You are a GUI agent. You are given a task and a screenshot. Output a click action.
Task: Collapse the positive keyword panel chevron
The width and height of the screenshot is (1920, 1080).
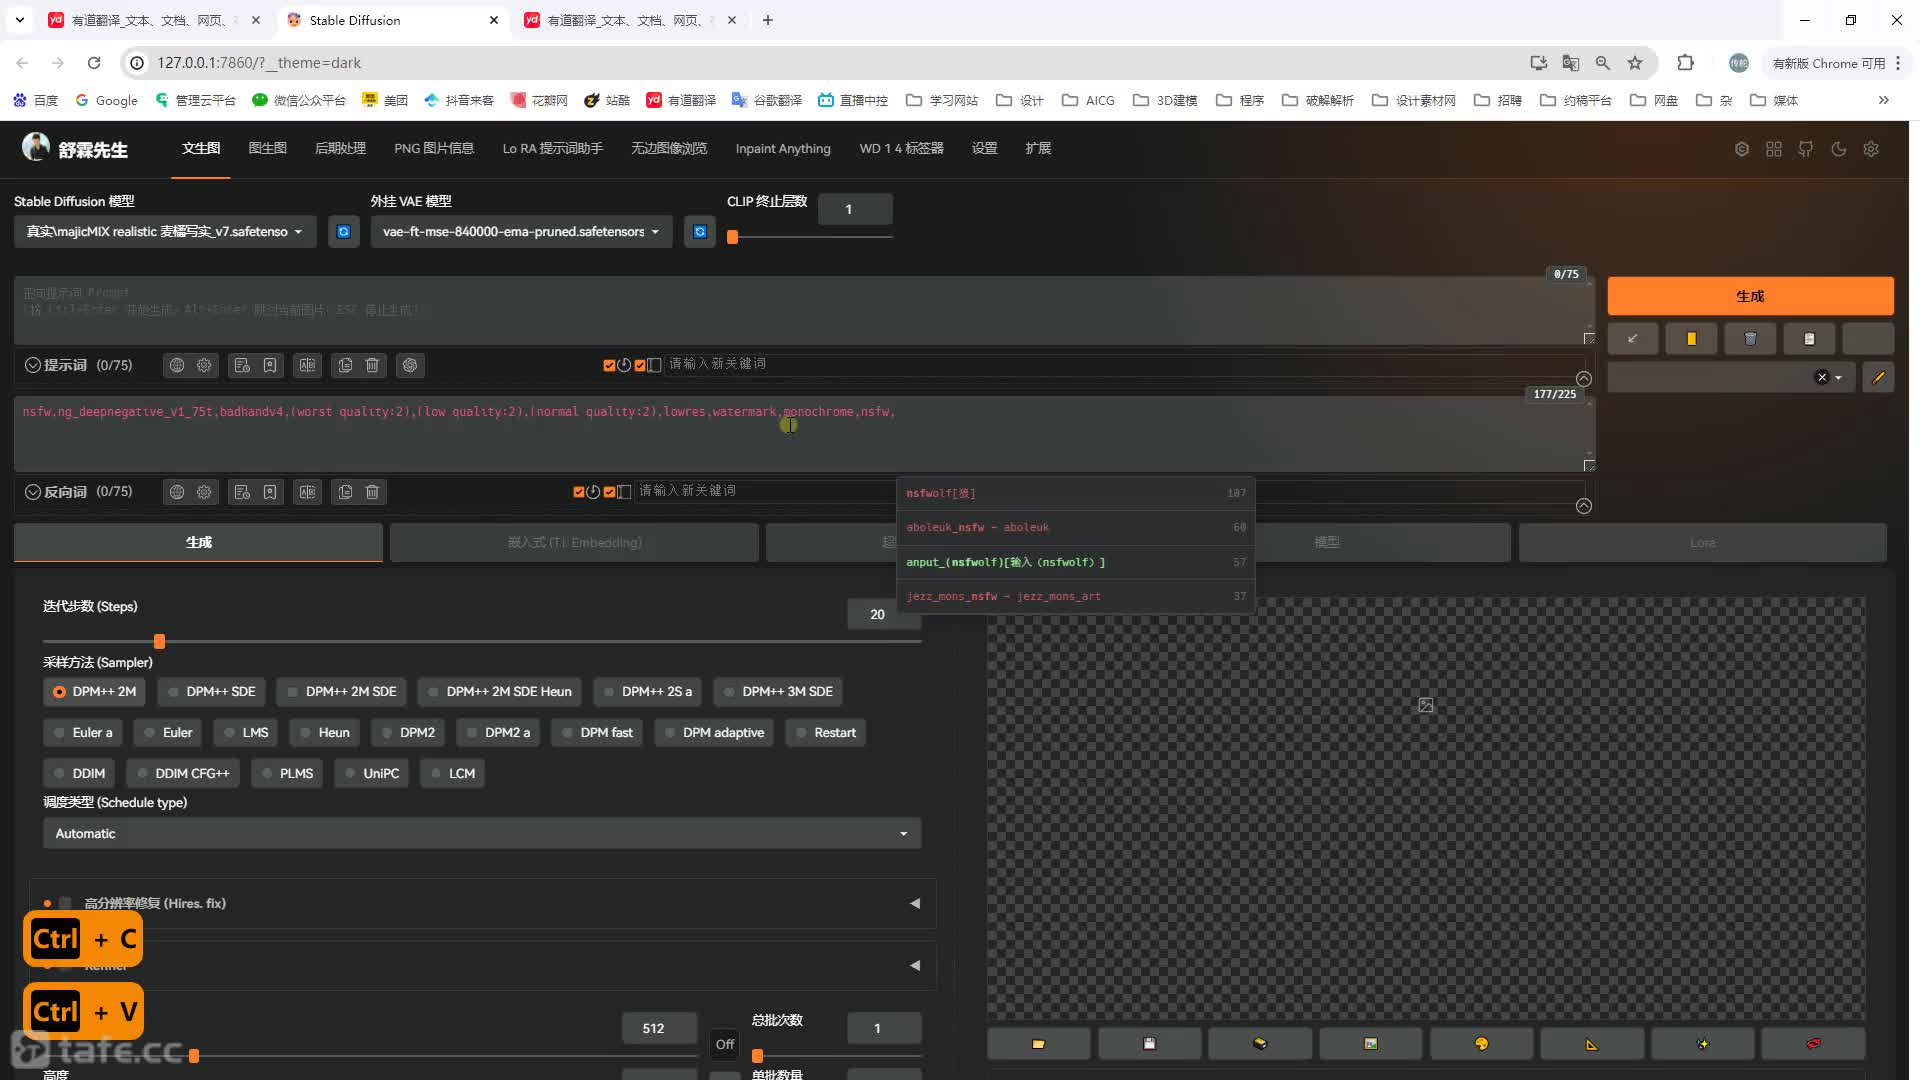(x=1584, y=379)
